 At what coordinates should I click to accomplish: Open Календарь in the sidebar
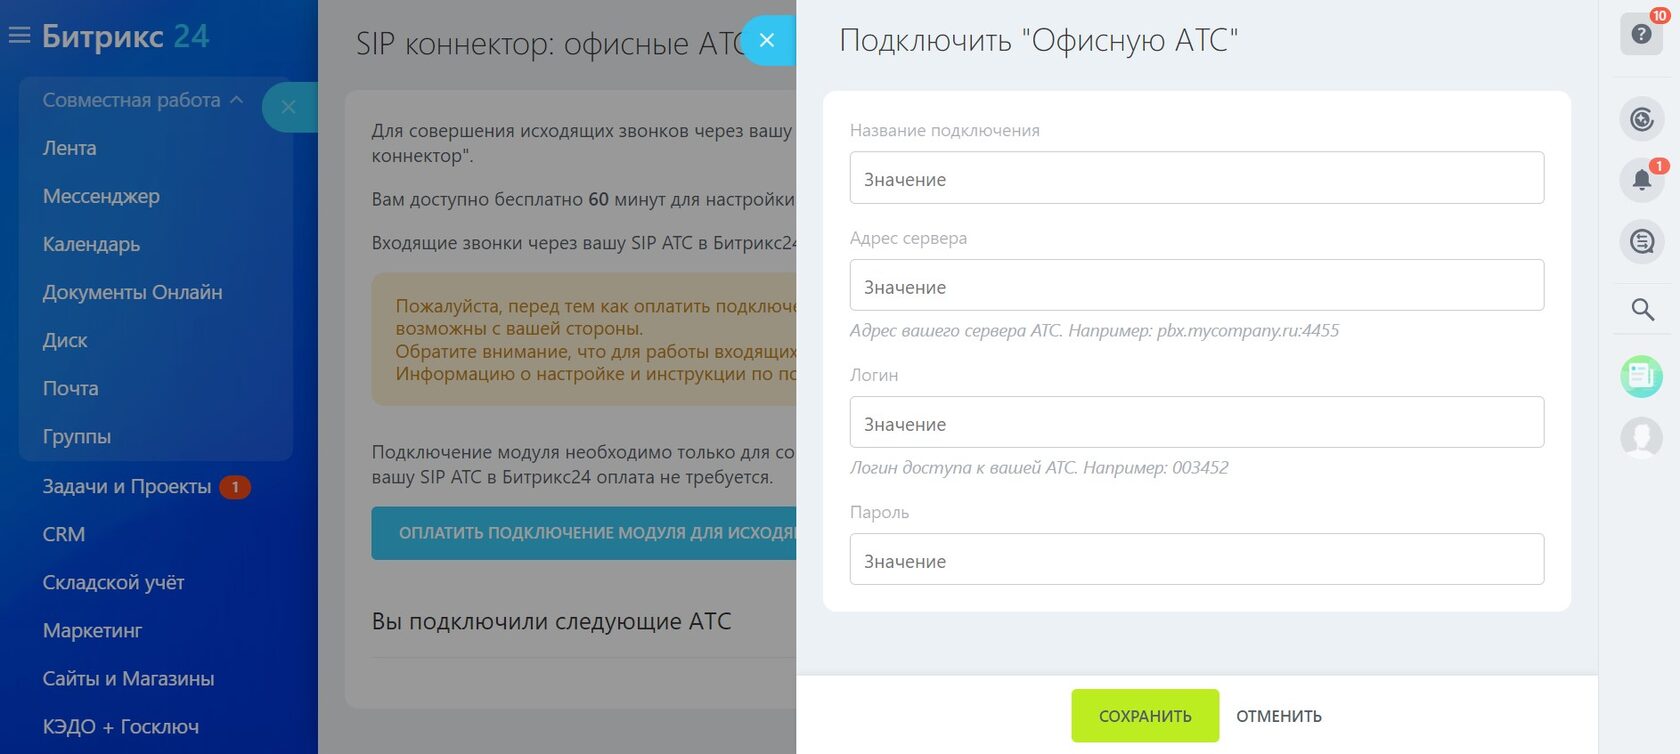coord(91,244)
